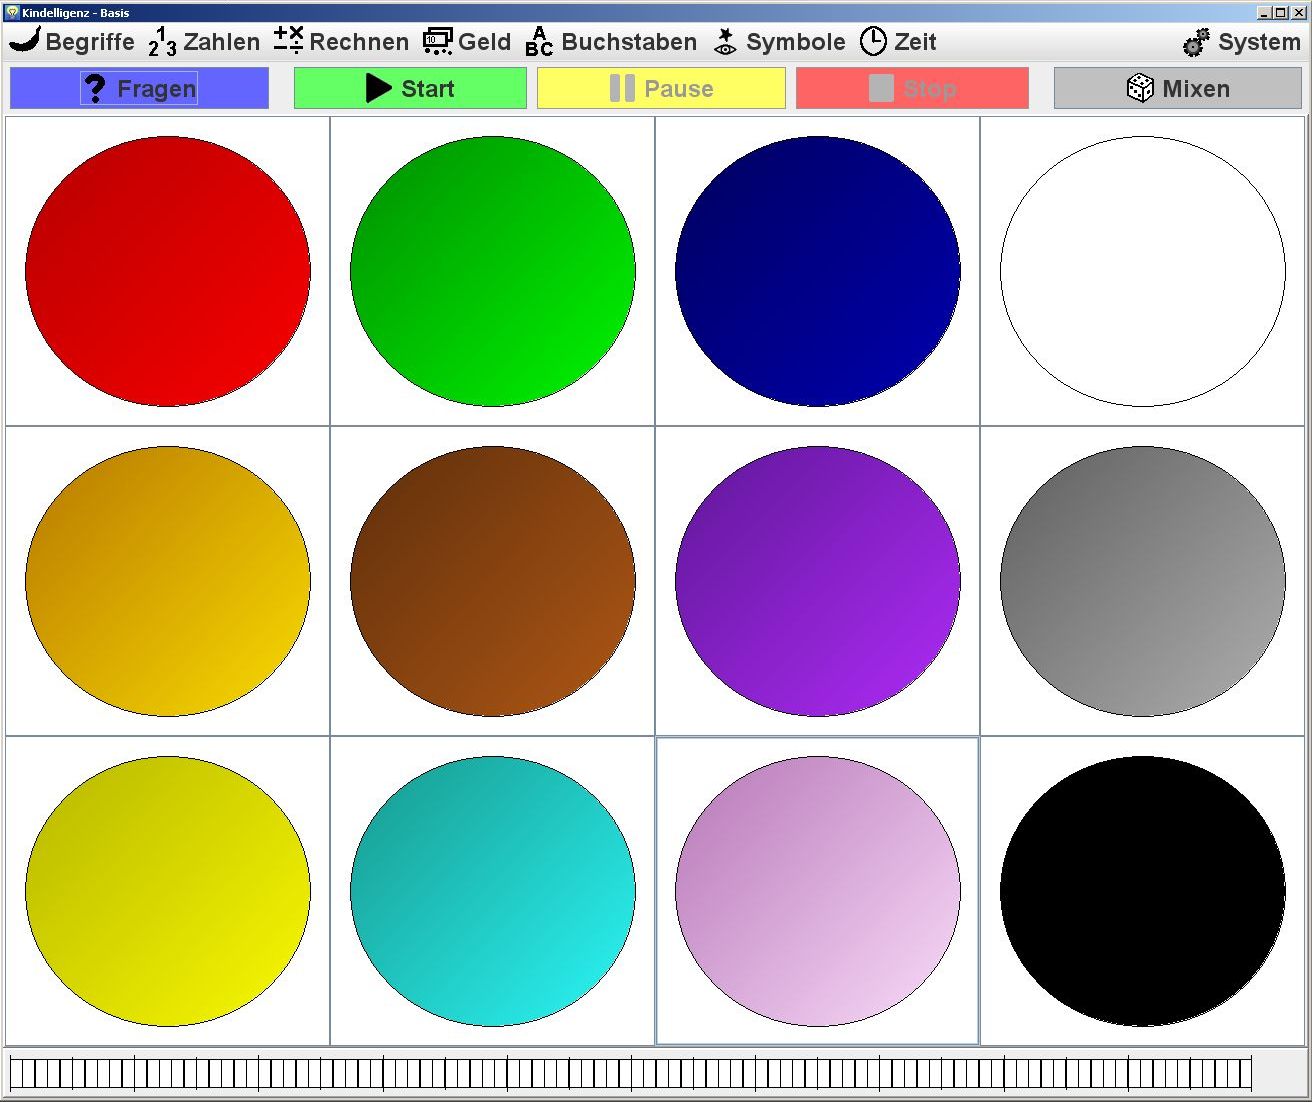Click the turquoise circle

pos(493,891)
